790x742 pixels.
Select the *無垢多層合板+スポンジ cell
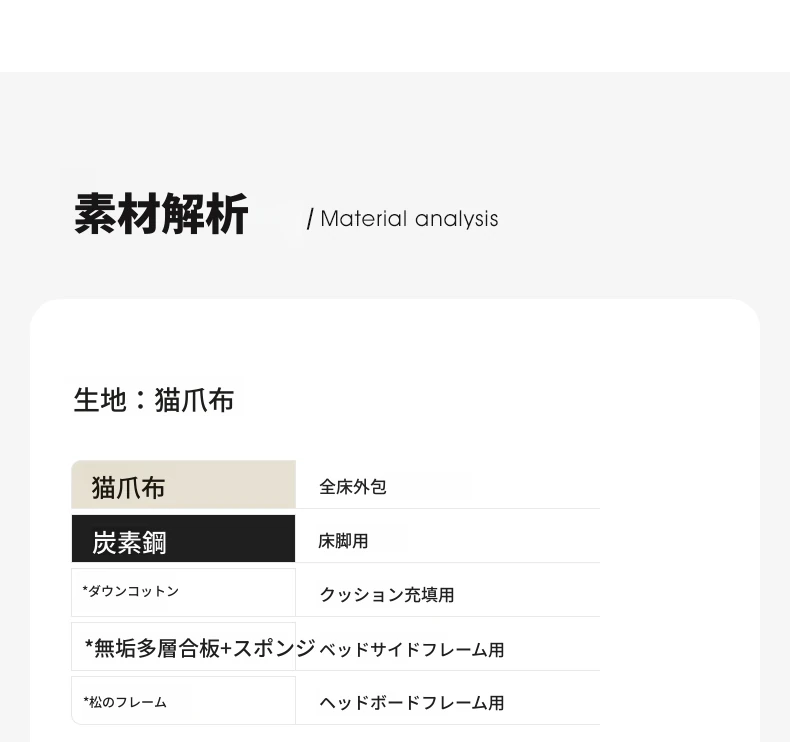183,647
